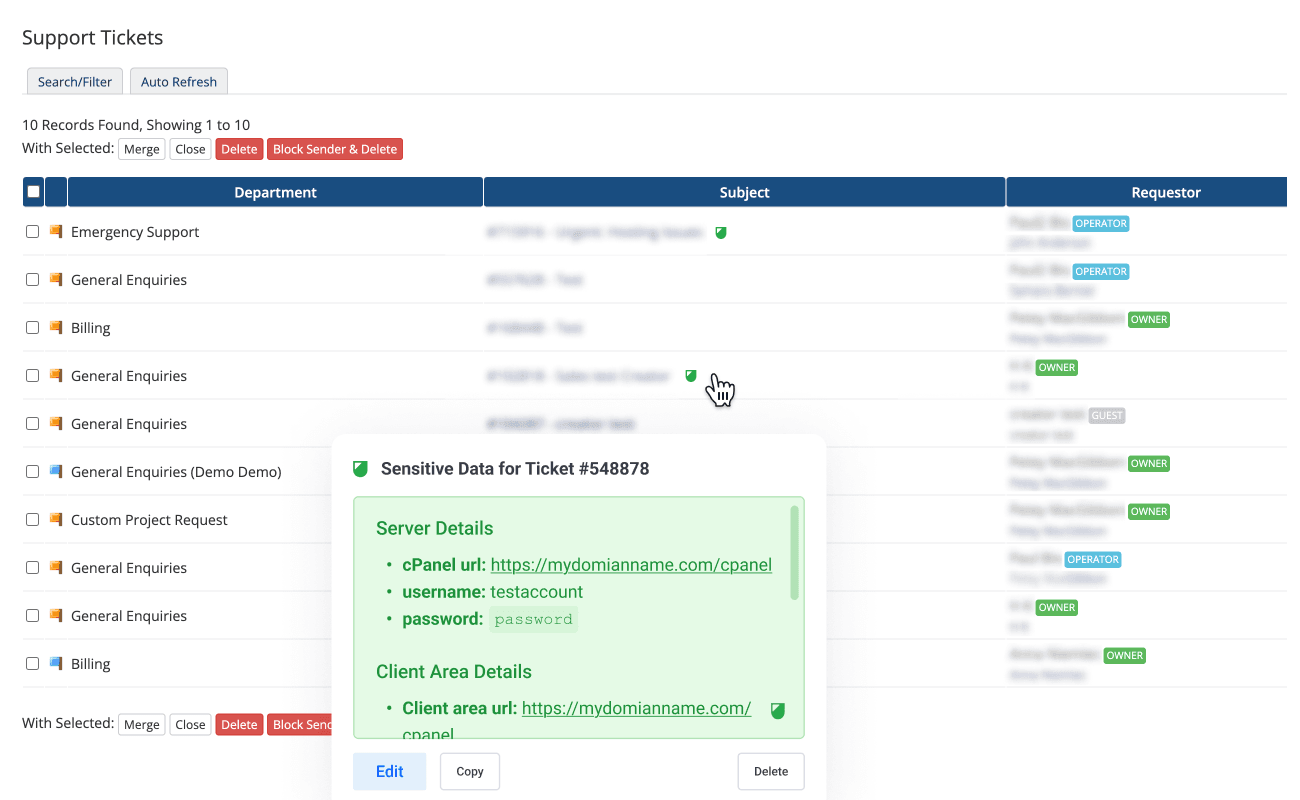Click the shield icon in the popup title
Image resolution: width=1300 pixels, height=800 pixels.
click(x=360, y=469)
